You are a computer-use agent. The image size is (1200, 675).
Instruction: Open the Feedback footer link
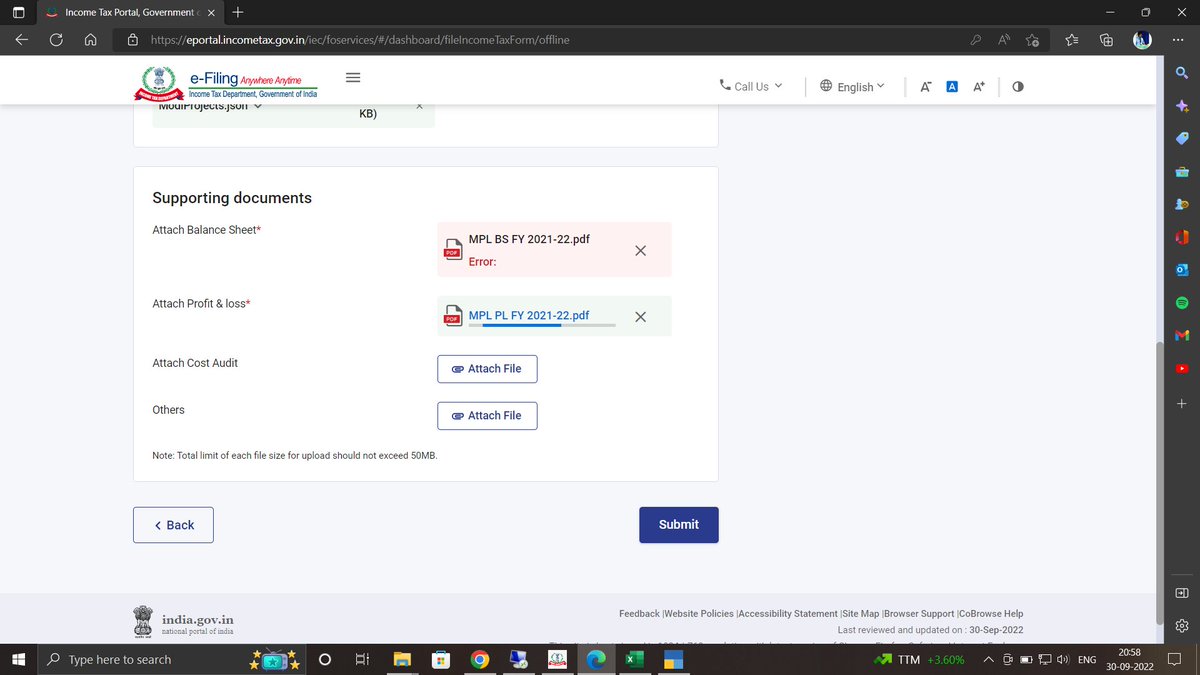pyautogui.click(x=639, y=614)
